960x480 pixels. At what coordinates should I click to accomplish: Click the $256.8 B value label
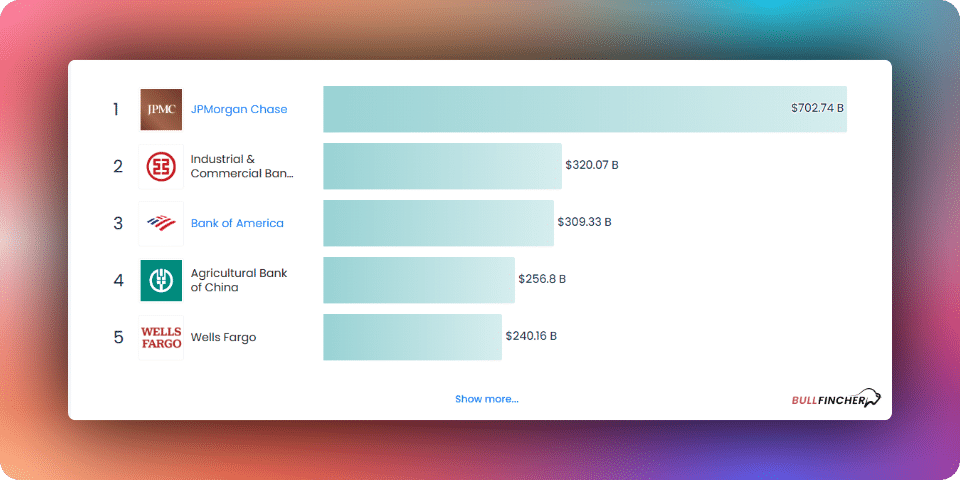point(542,279)
